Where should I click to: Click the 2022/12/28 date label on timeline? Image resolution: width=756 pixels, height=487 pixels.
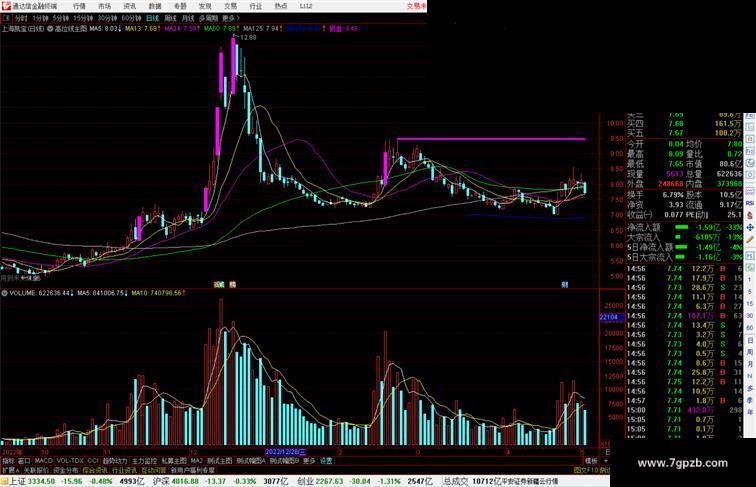tap(285, 452)
